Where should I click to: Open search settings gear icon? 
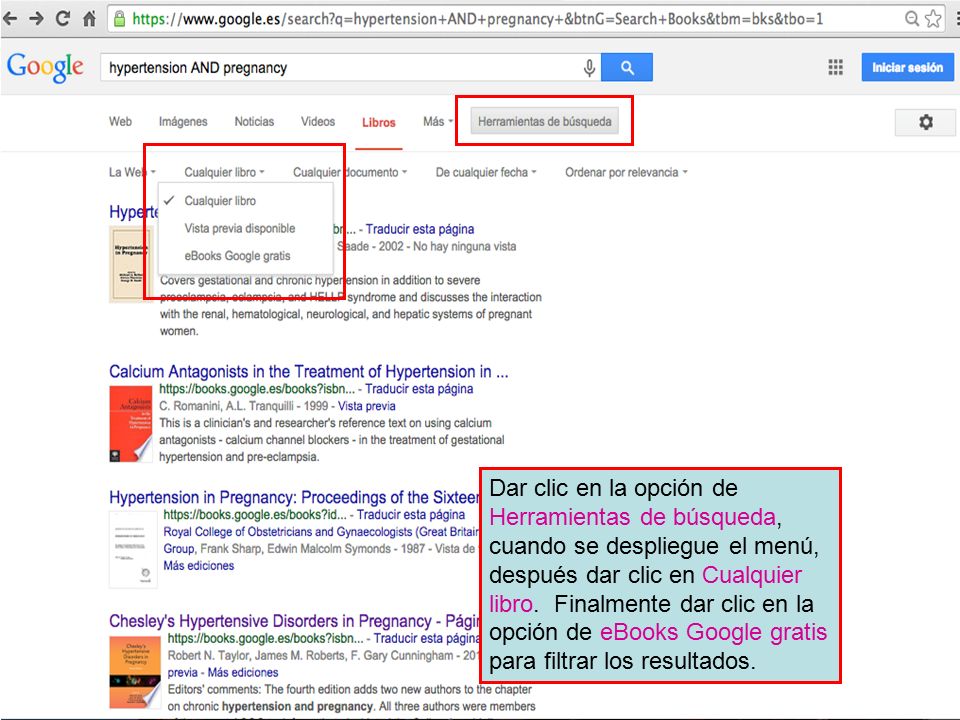tap(926, 122)
